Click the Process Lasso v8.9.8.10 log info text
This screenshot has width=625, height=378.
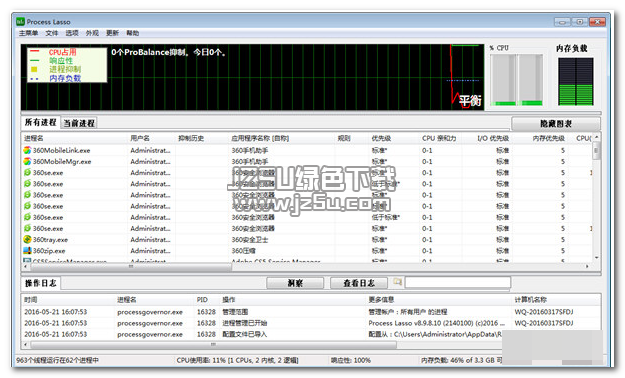[x=436, y=323]
